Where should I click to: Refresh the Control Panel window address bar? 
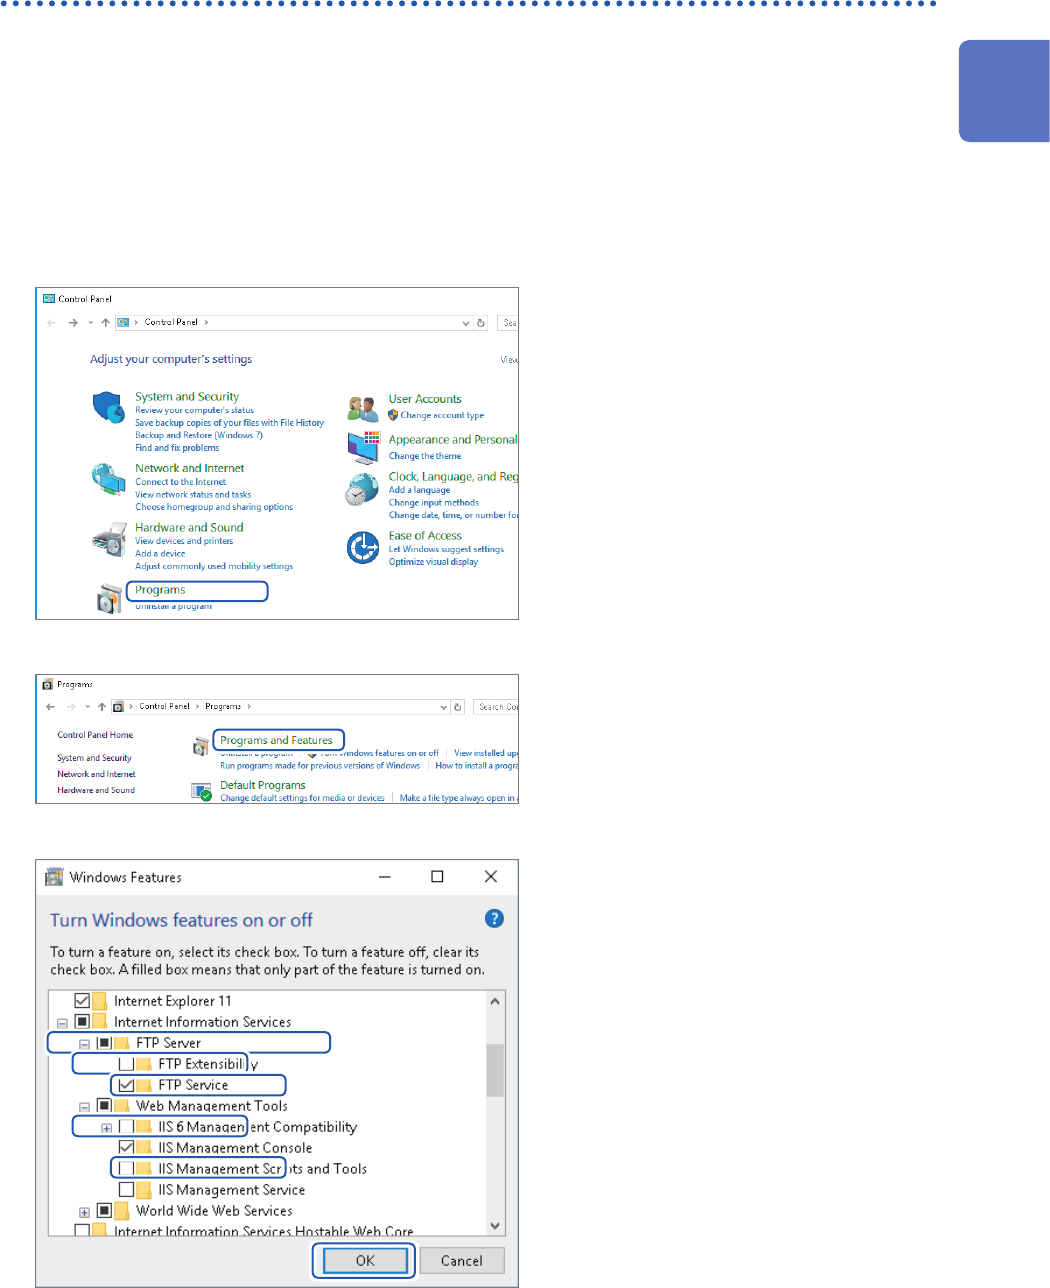[x=481, y=323]
